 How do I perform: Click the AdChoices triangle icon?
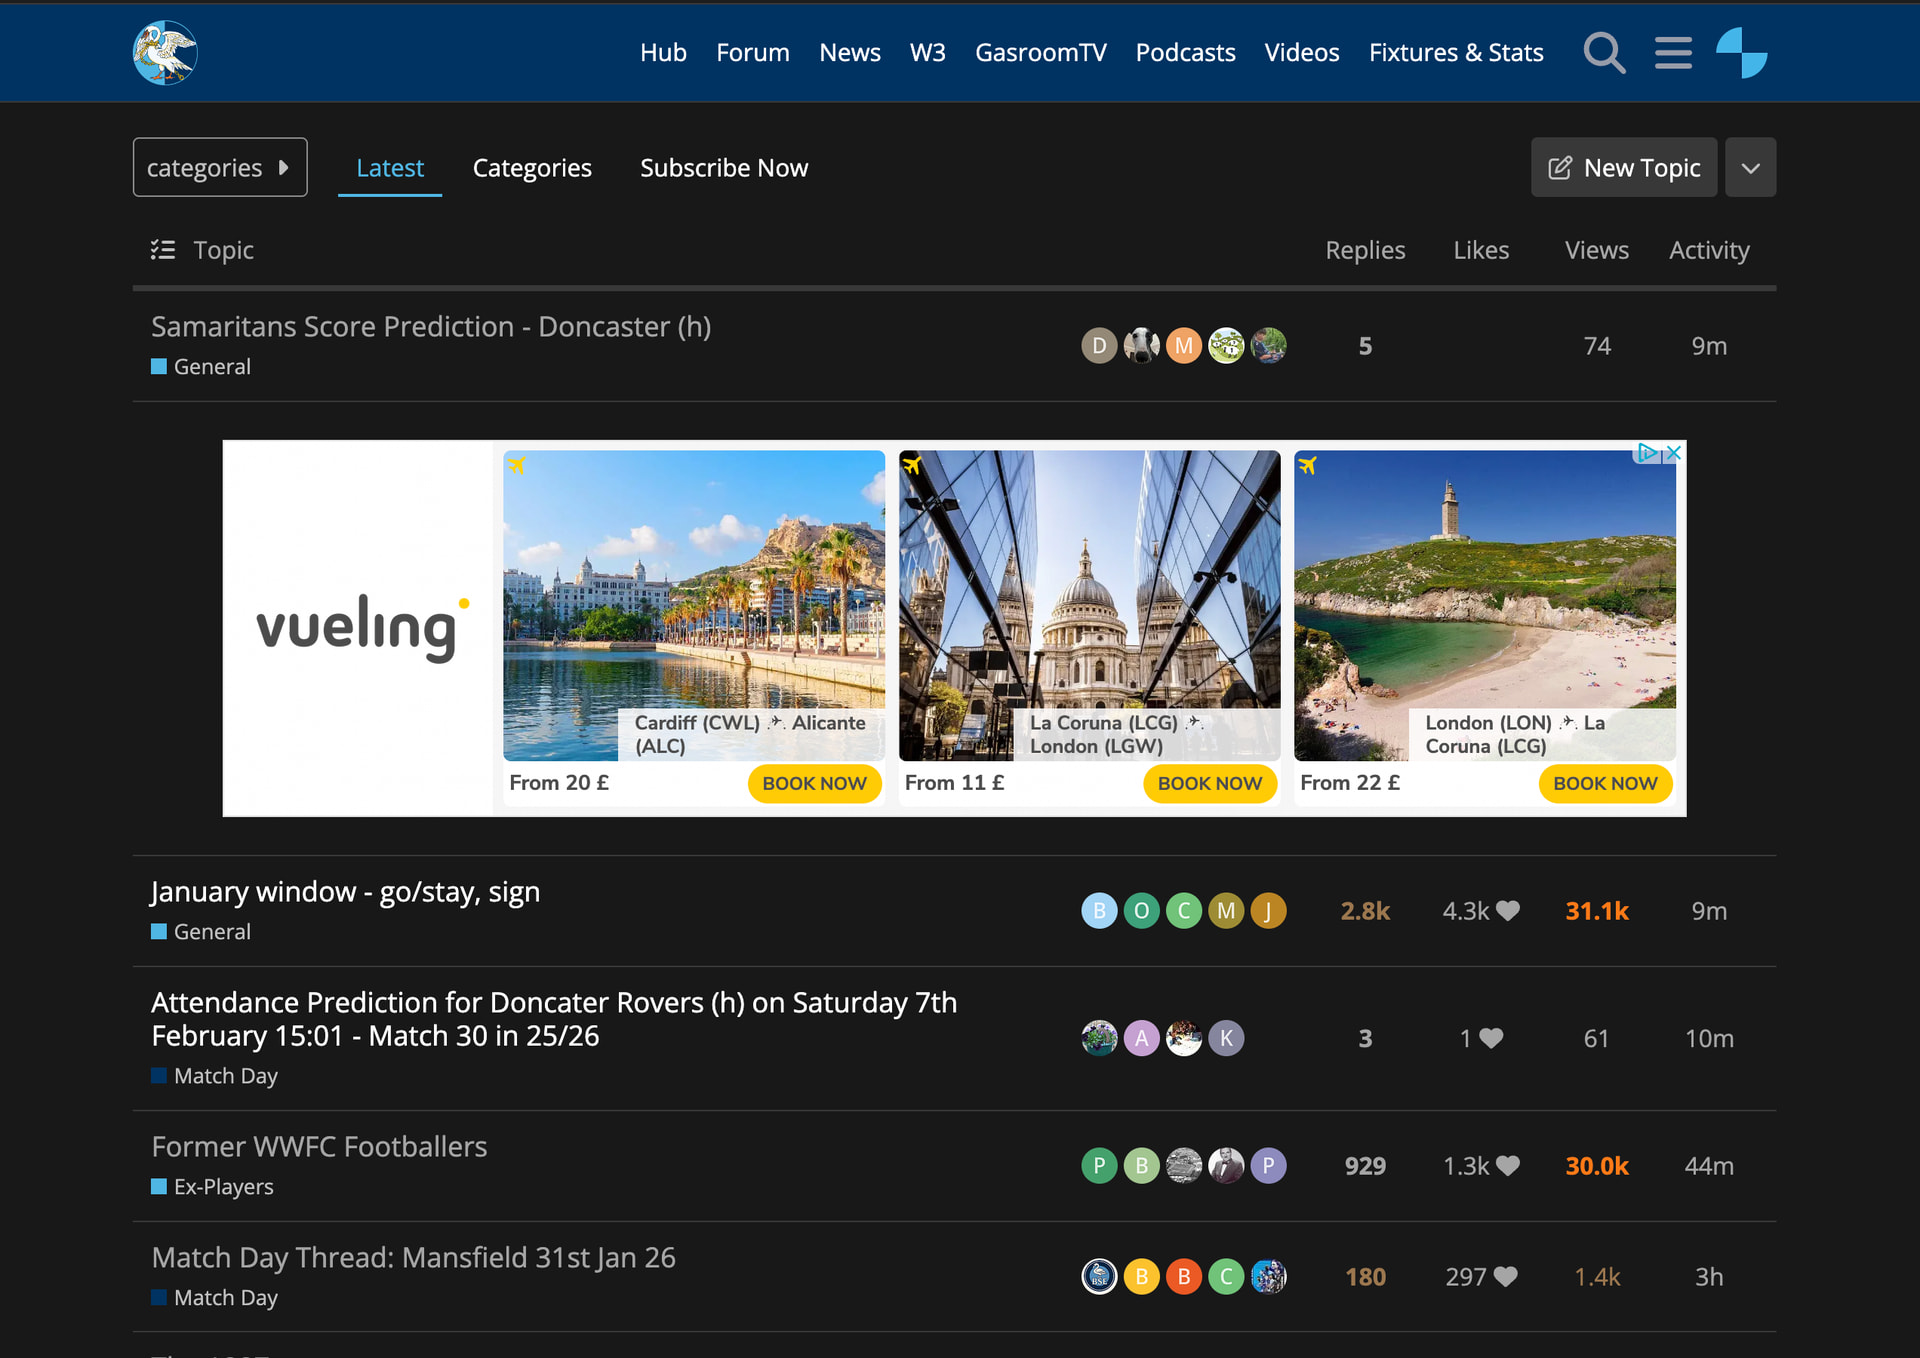1645,453
